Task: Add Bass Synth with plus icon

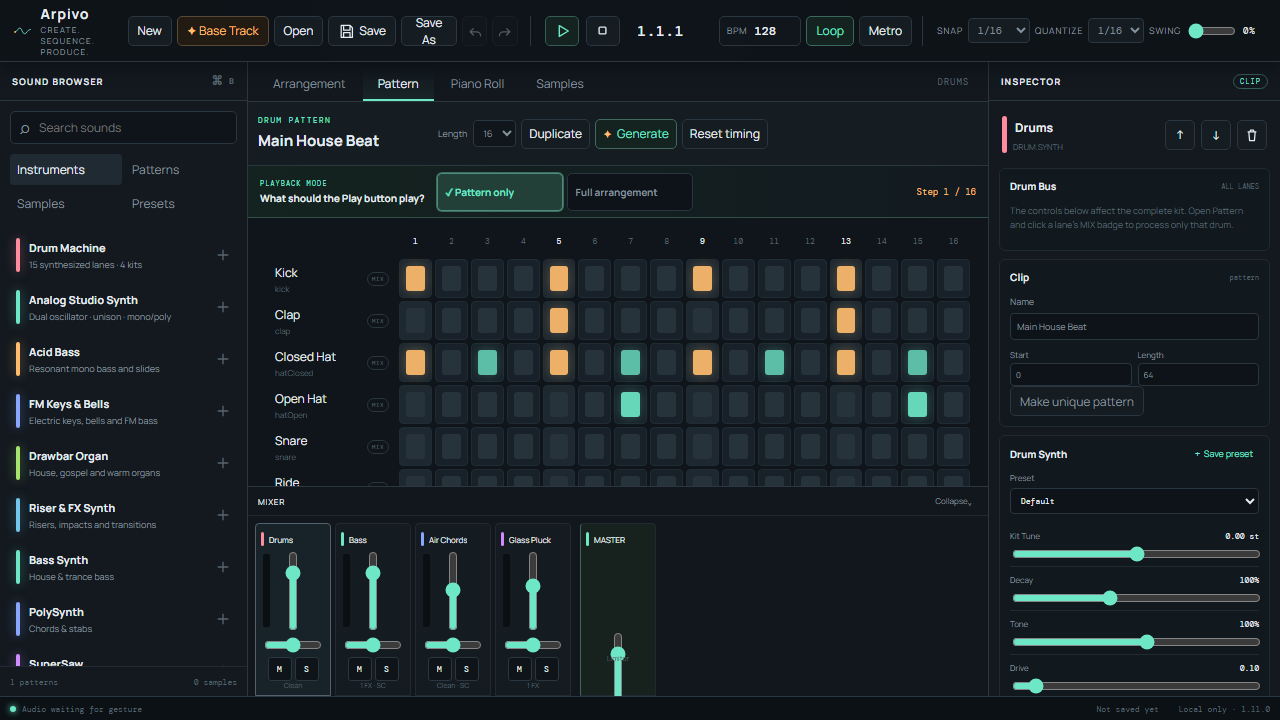Action: [x=223, y=567]
